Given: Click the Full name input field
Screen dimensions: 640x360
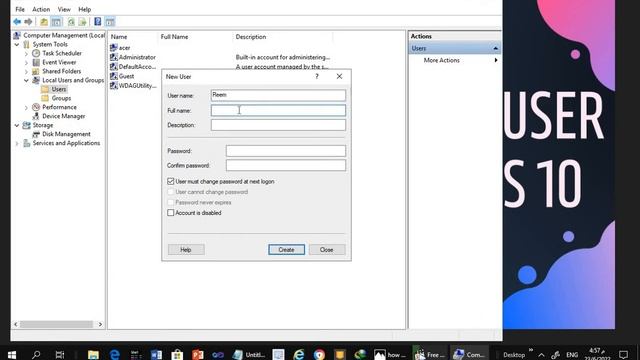Looking at the screenshot, I should click(278, 110).
